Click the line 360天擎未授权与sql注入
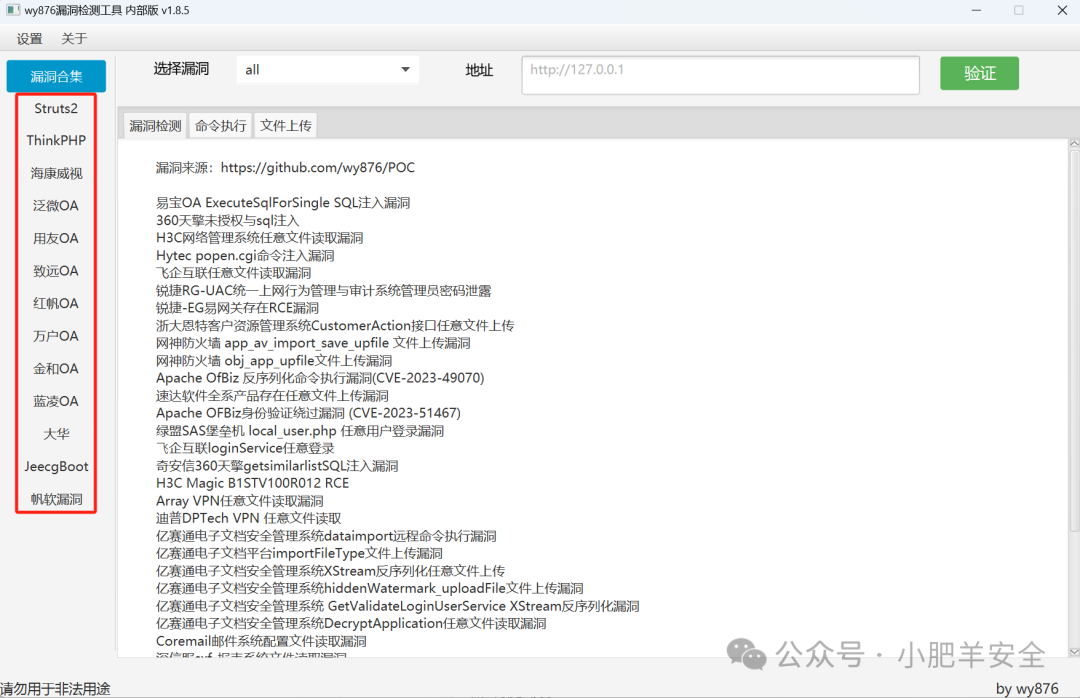1080x698 pixels. 227,220
